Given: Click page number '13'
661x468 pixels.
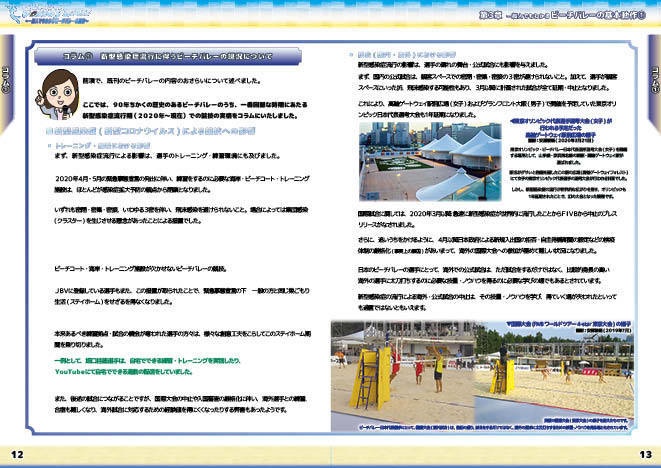Looking at the screenshot, I should coord(645,455).
